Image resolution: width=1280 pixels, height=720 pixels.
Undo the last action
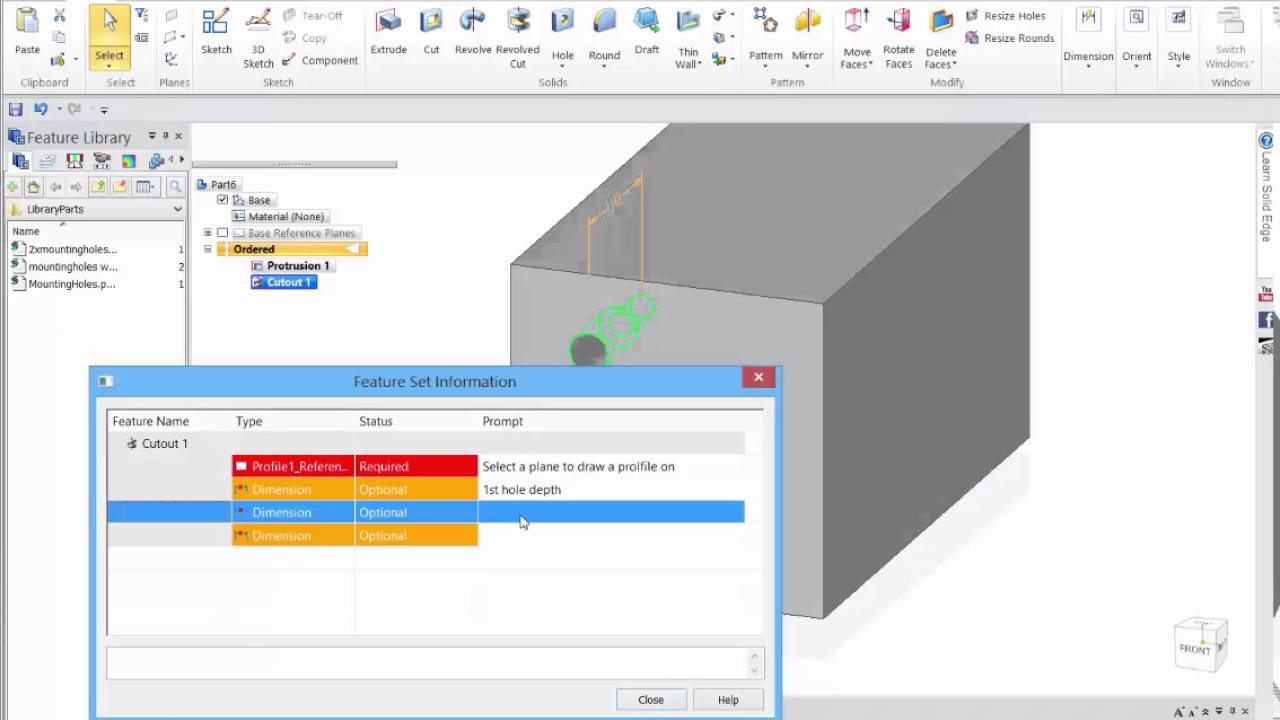[x=40, y=109]
